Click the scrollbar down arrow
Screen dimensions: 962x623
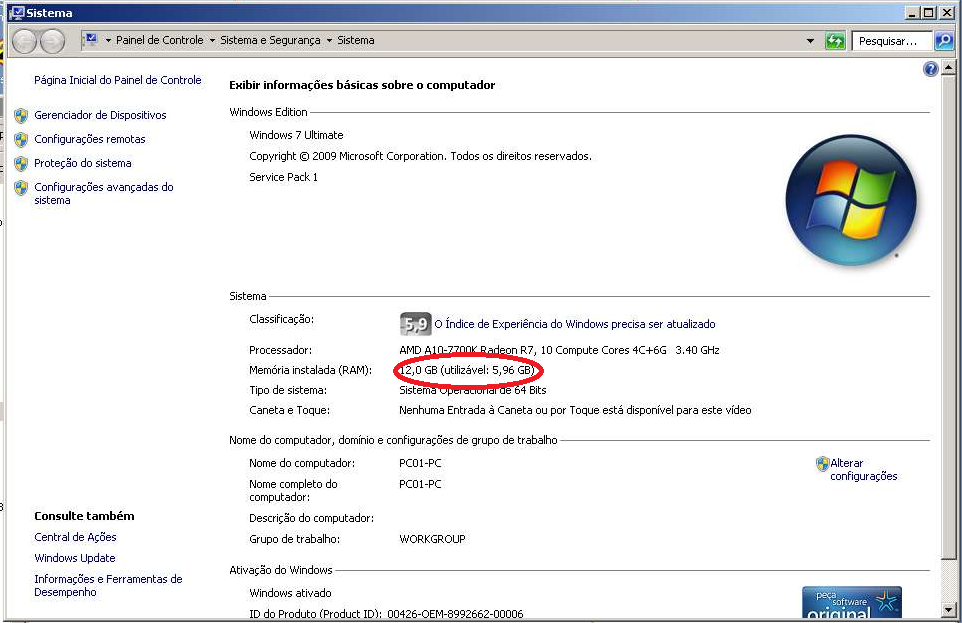pyautogui.click(x=949, y=609)
